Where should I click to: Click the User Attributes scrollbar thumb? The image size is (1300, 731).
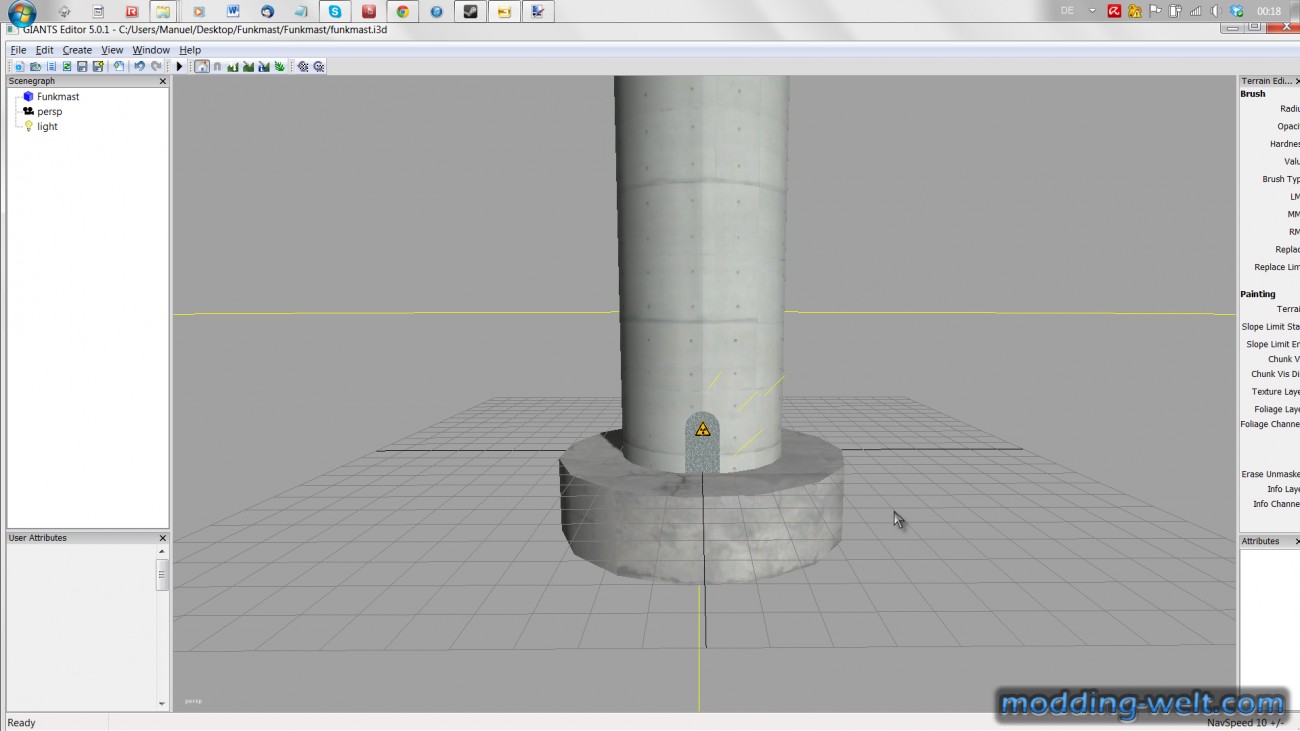pyautogui.click(x=162, y=574)
